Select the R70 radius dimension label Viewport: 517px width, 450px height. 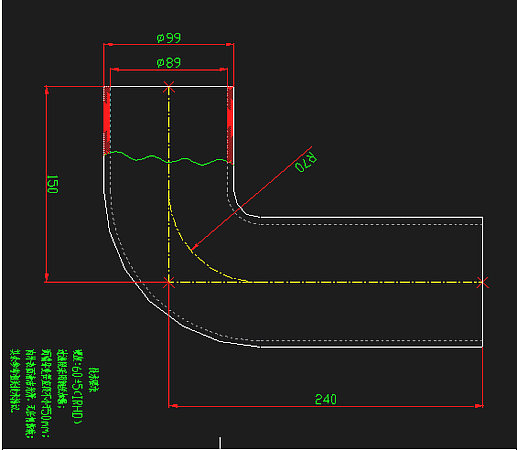click(x=306, y=162)
